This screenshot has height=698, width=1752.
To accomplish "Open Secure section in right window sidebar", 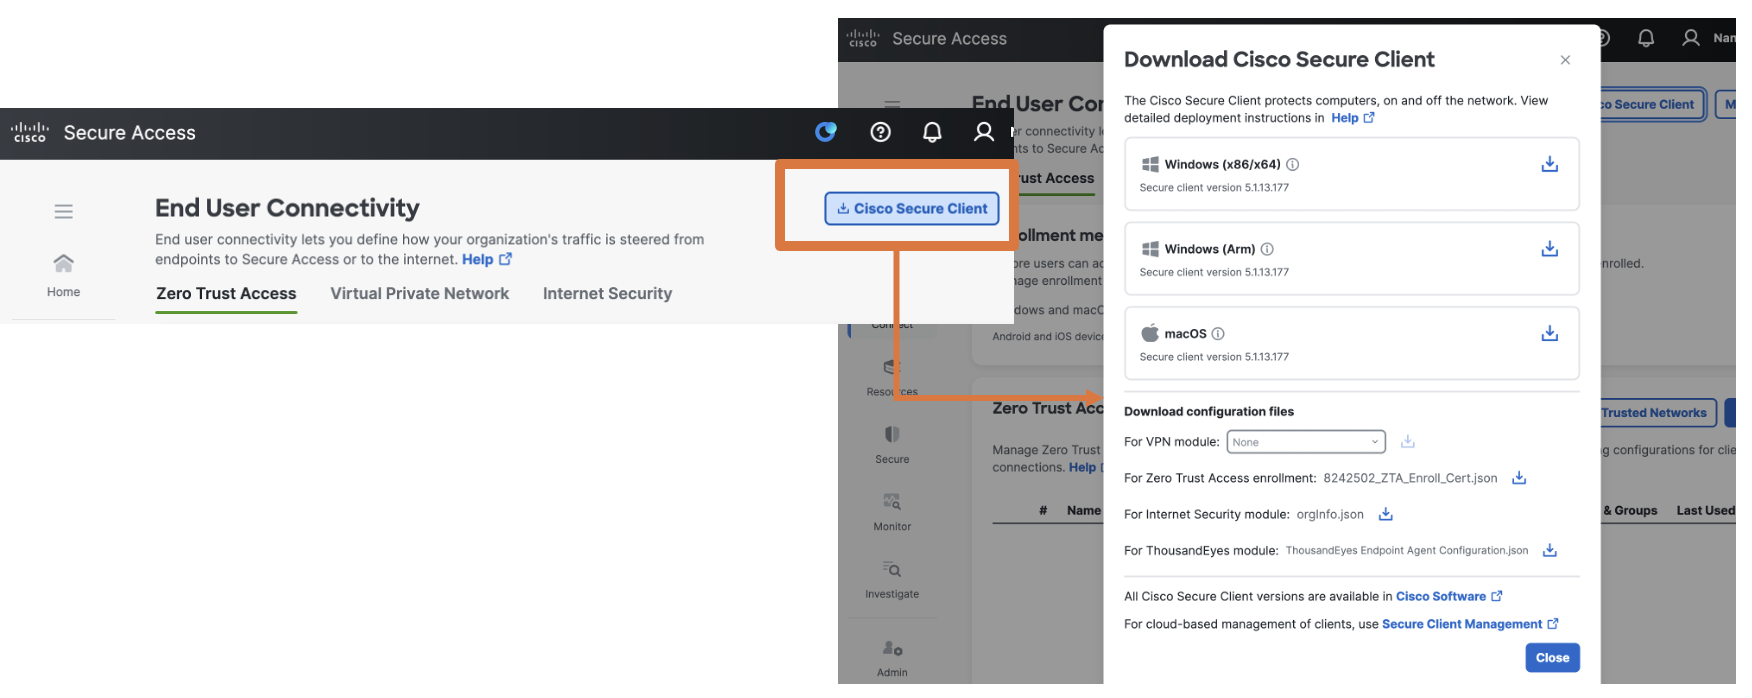I will [892, 445].
